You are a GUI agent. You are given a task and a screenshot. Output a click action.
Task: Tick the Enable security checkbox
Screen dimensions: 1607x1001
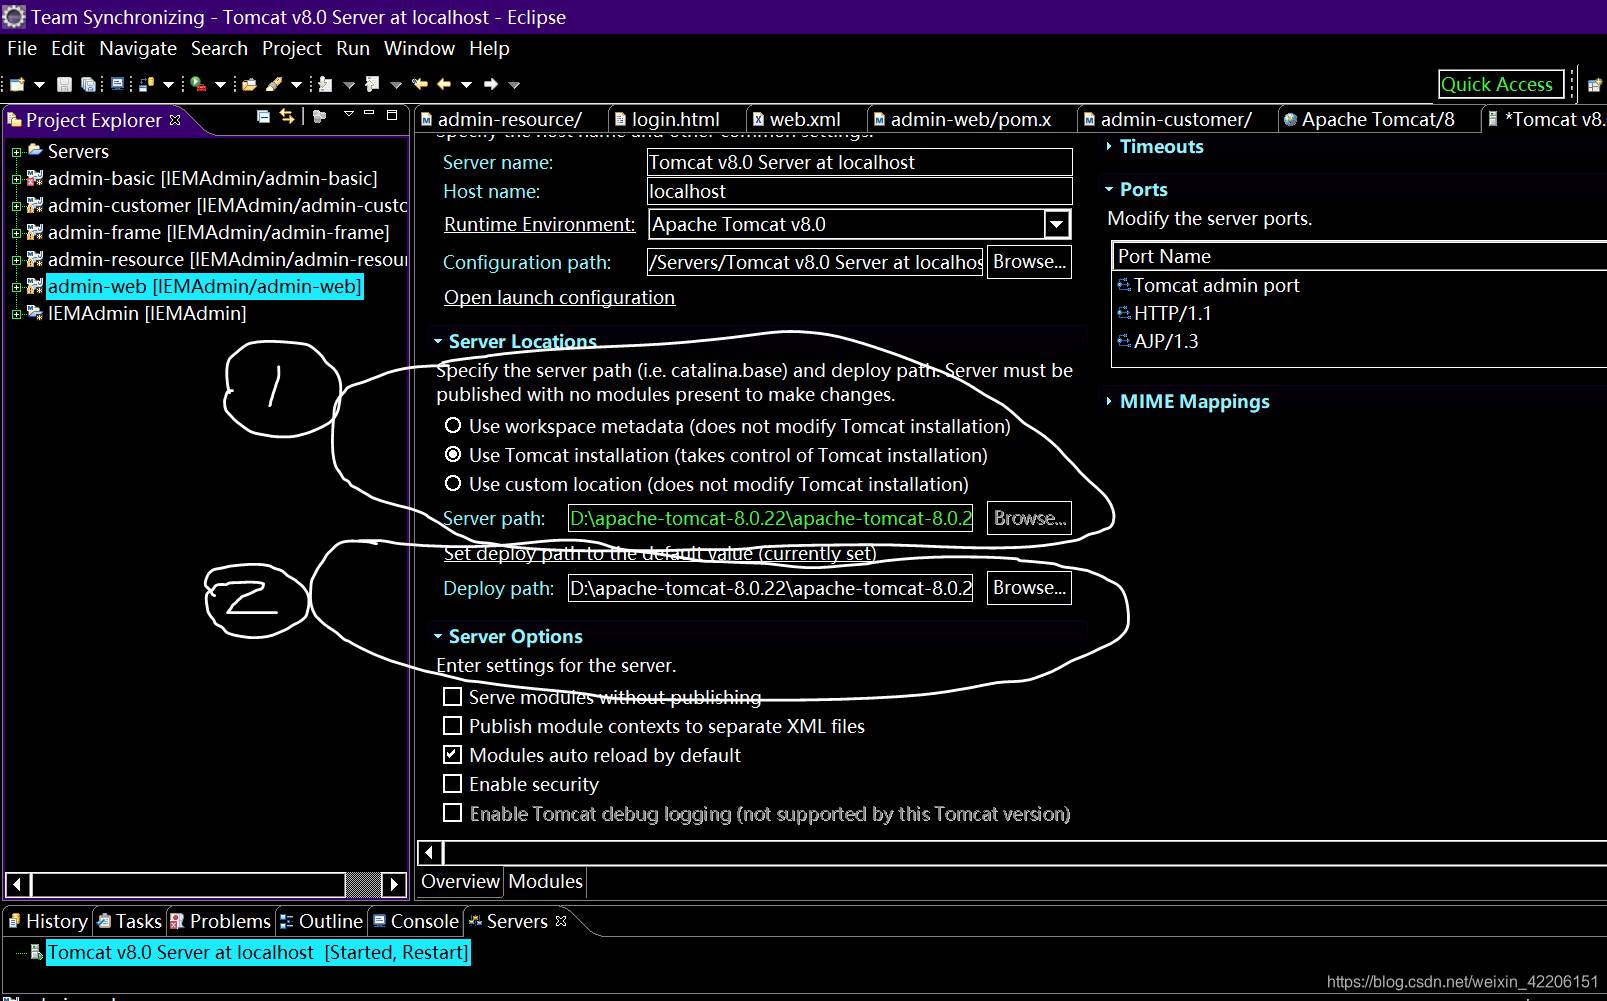point(452,783)
